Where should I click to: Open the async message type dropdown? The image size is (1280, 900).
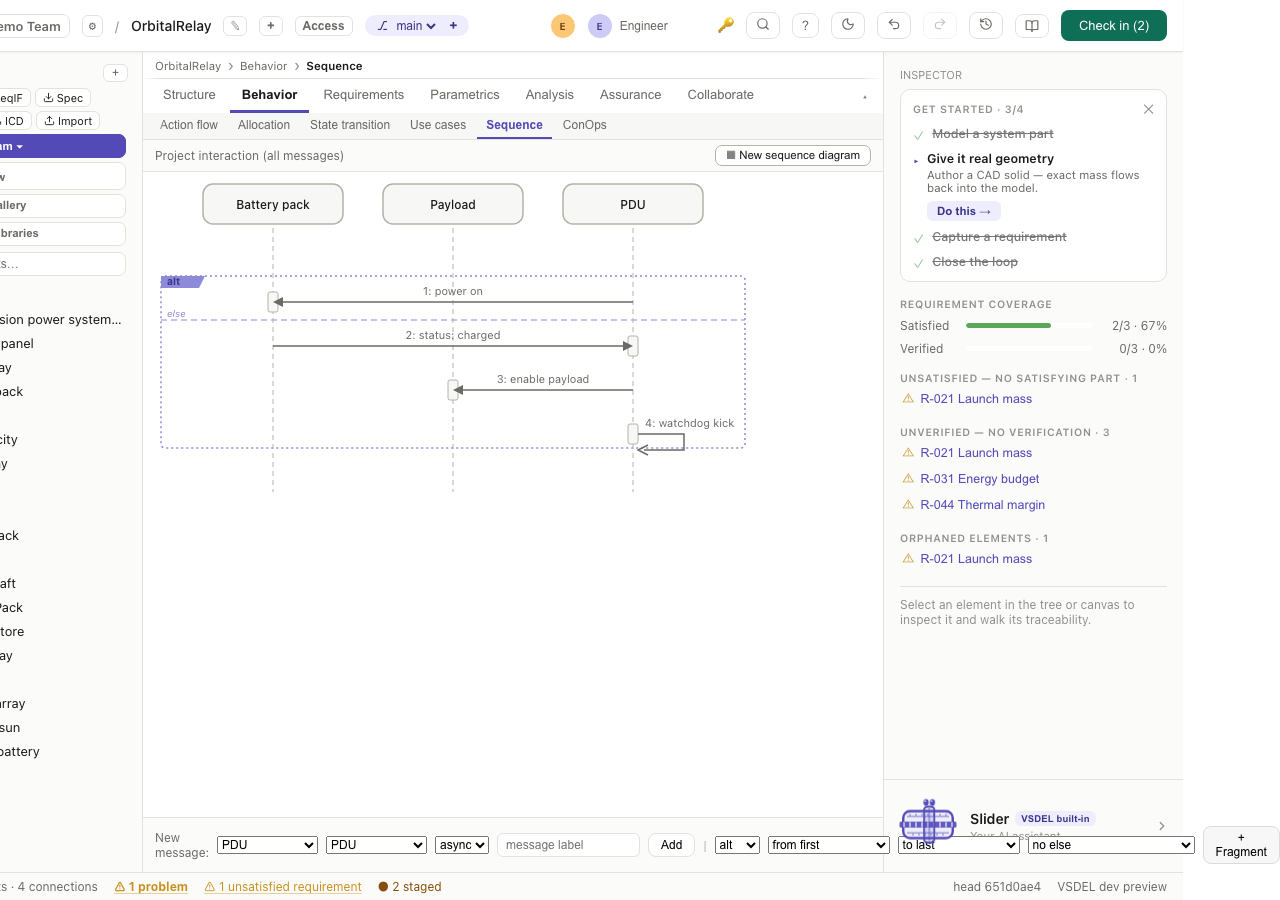click(462, 845)
